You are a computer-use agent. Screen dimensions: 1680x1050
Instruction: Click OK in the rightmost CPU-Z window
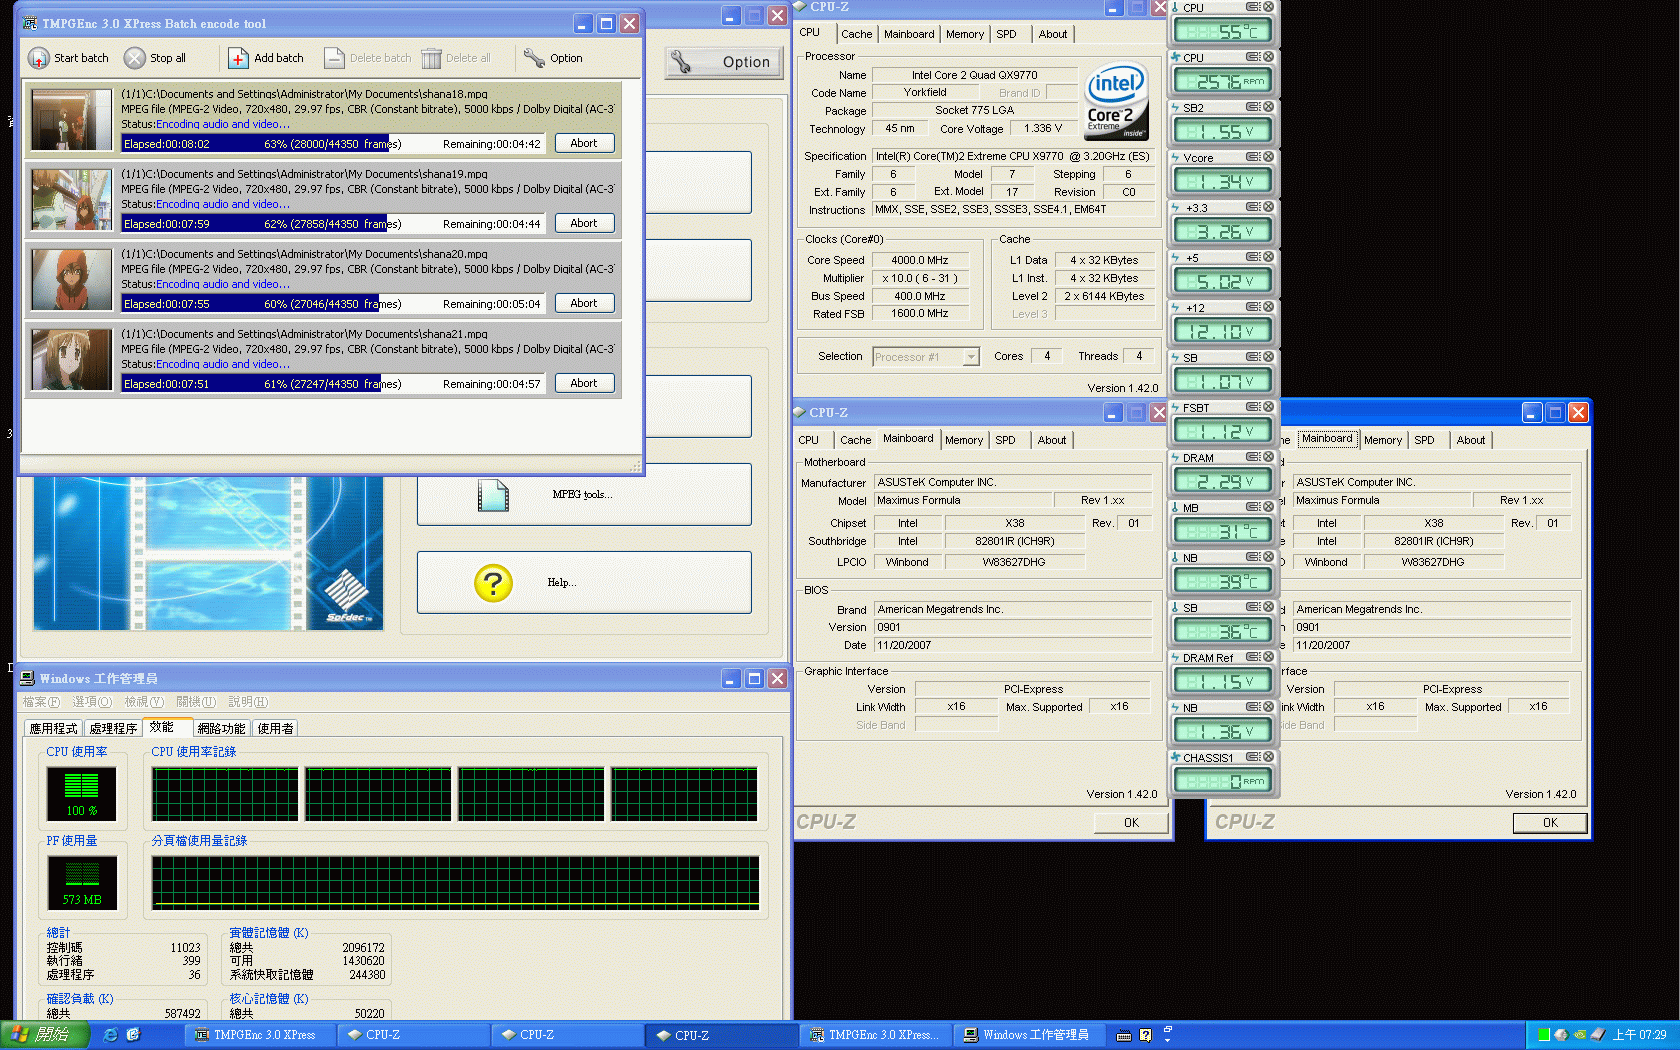click(1550, 823)
